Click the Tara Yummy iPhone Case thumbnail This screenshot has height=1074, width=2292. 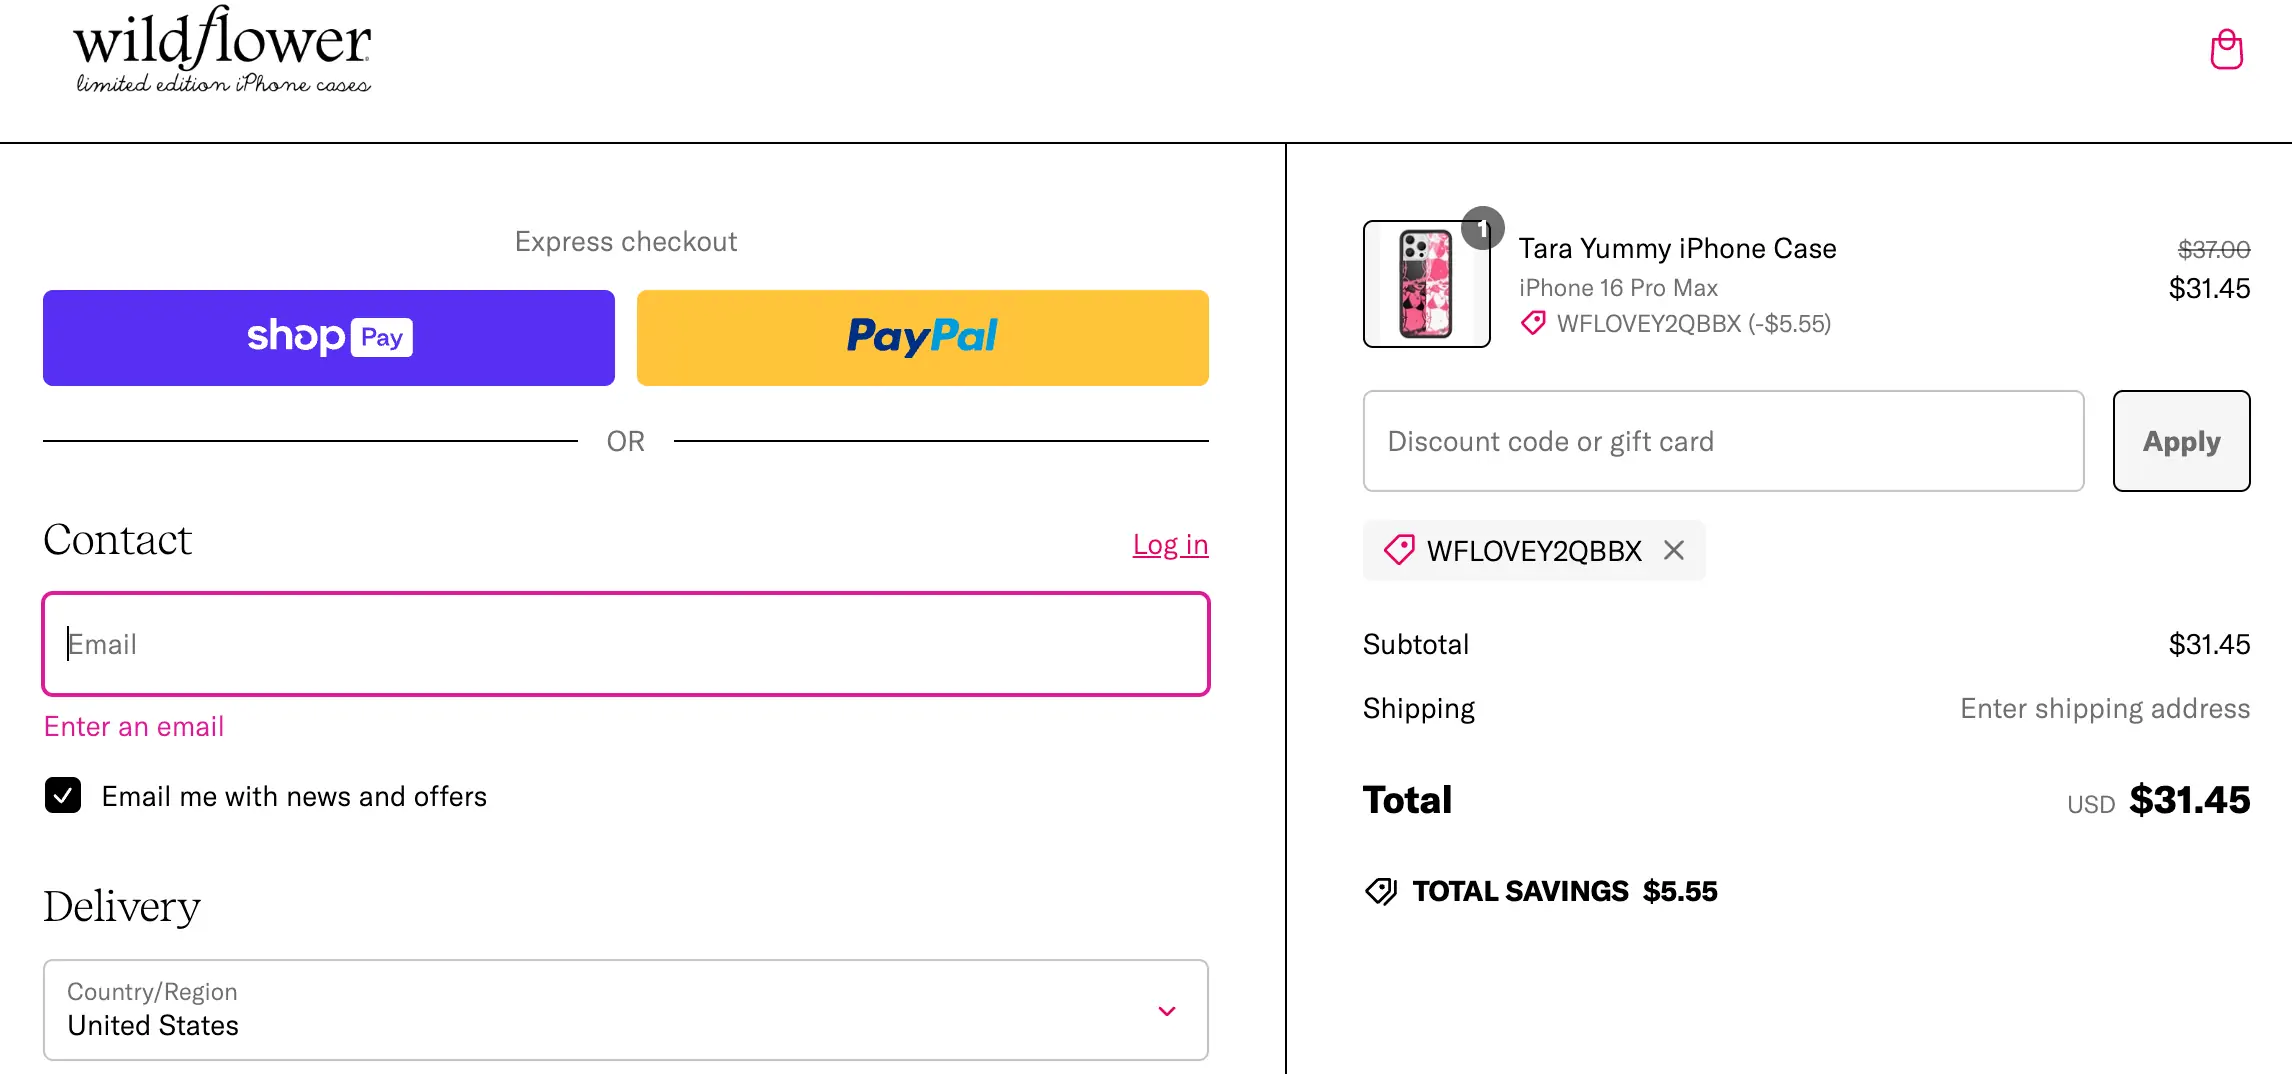[1426, 285]
